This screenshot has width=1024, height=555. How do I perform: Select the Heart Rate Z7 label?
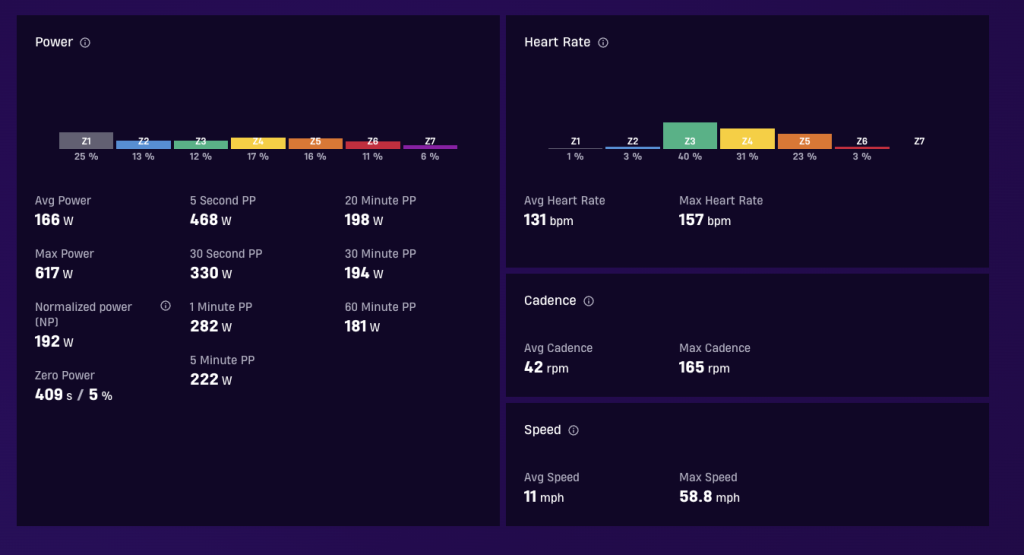920,141
